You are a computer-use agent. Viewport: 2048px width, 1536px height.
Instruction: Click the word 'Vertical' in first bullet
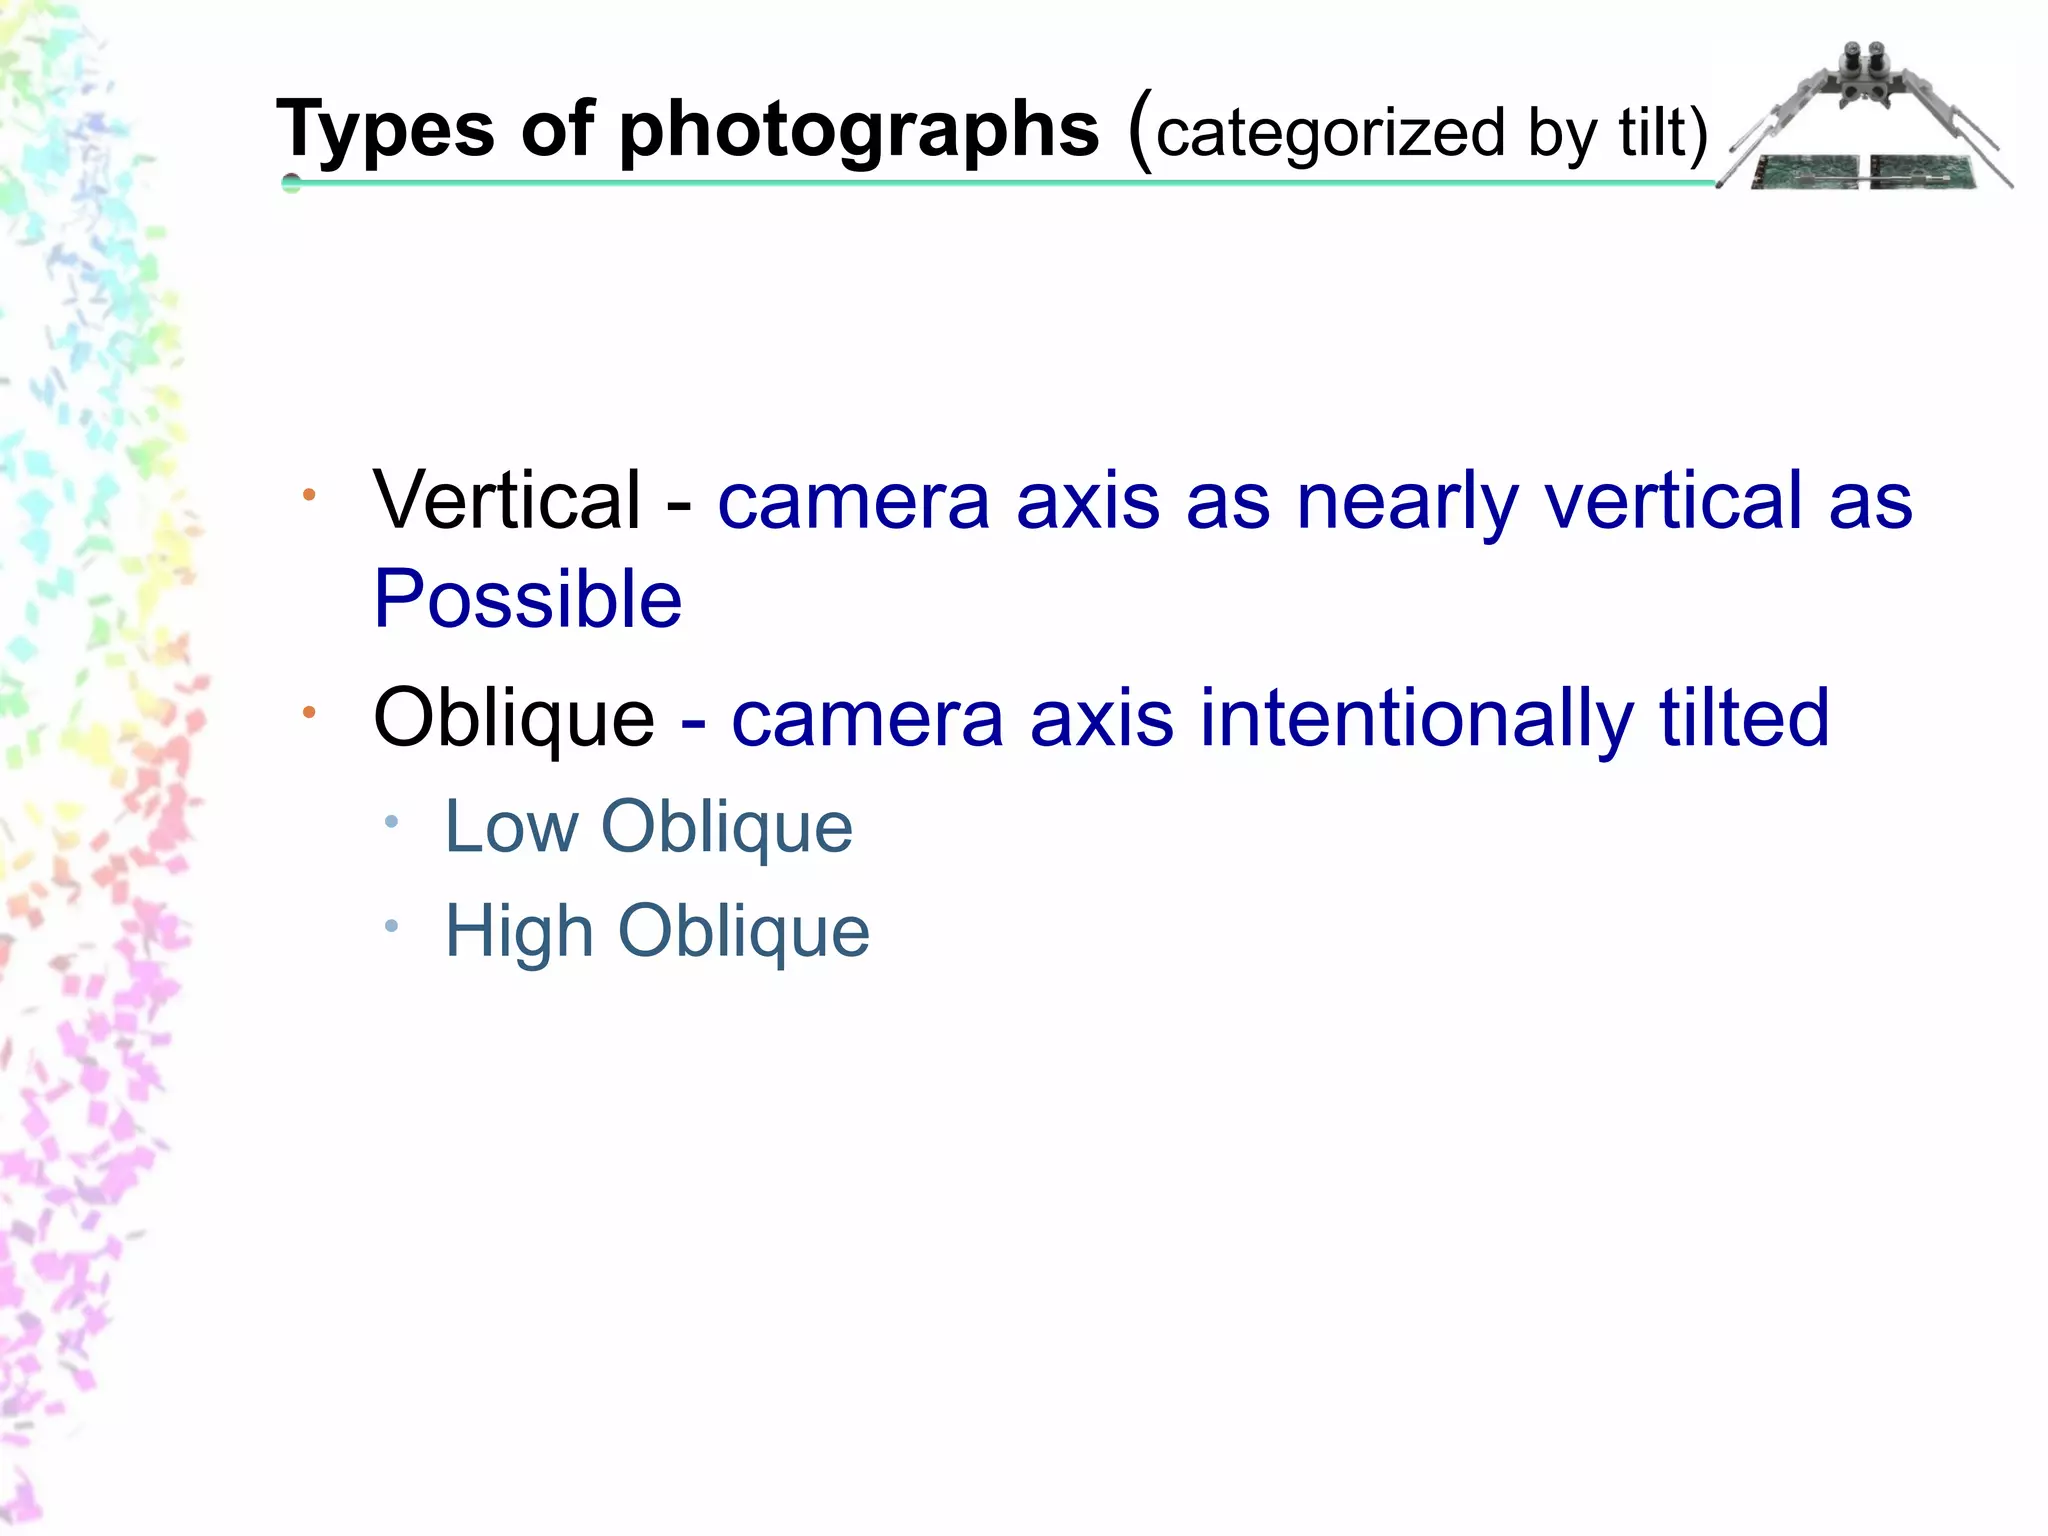coord(506,500)
